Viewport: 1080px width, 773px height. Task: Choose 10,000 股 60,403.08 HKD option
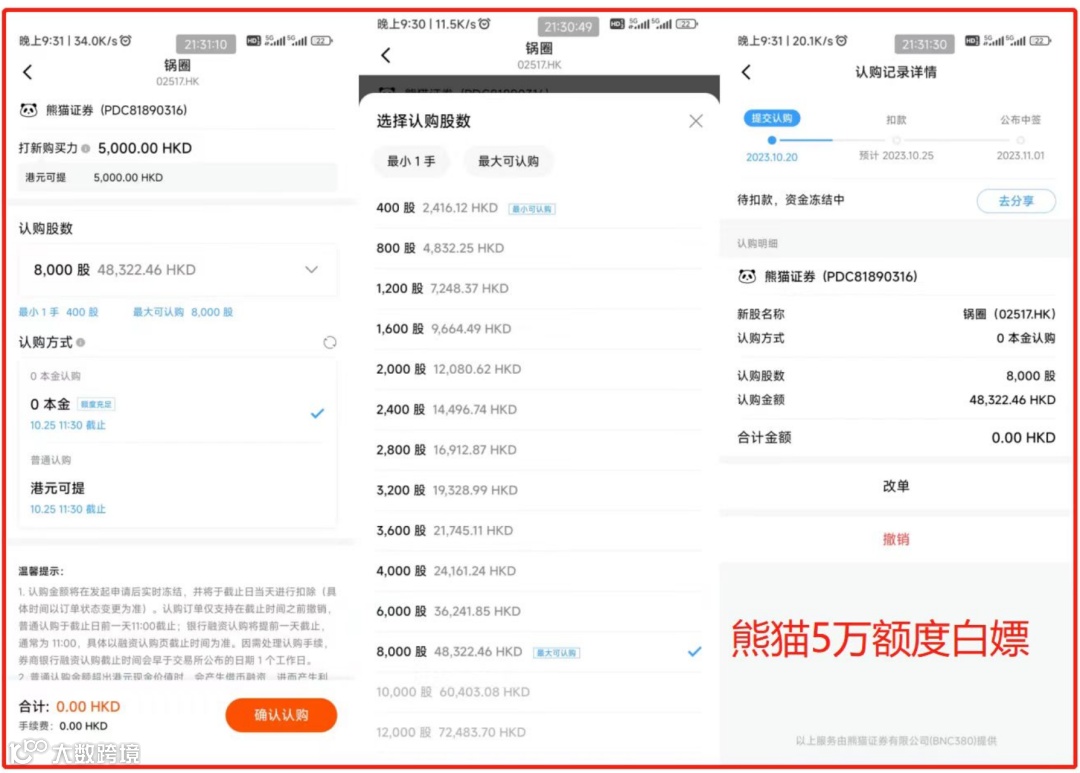pyautogui.click(x=539, y=692)
